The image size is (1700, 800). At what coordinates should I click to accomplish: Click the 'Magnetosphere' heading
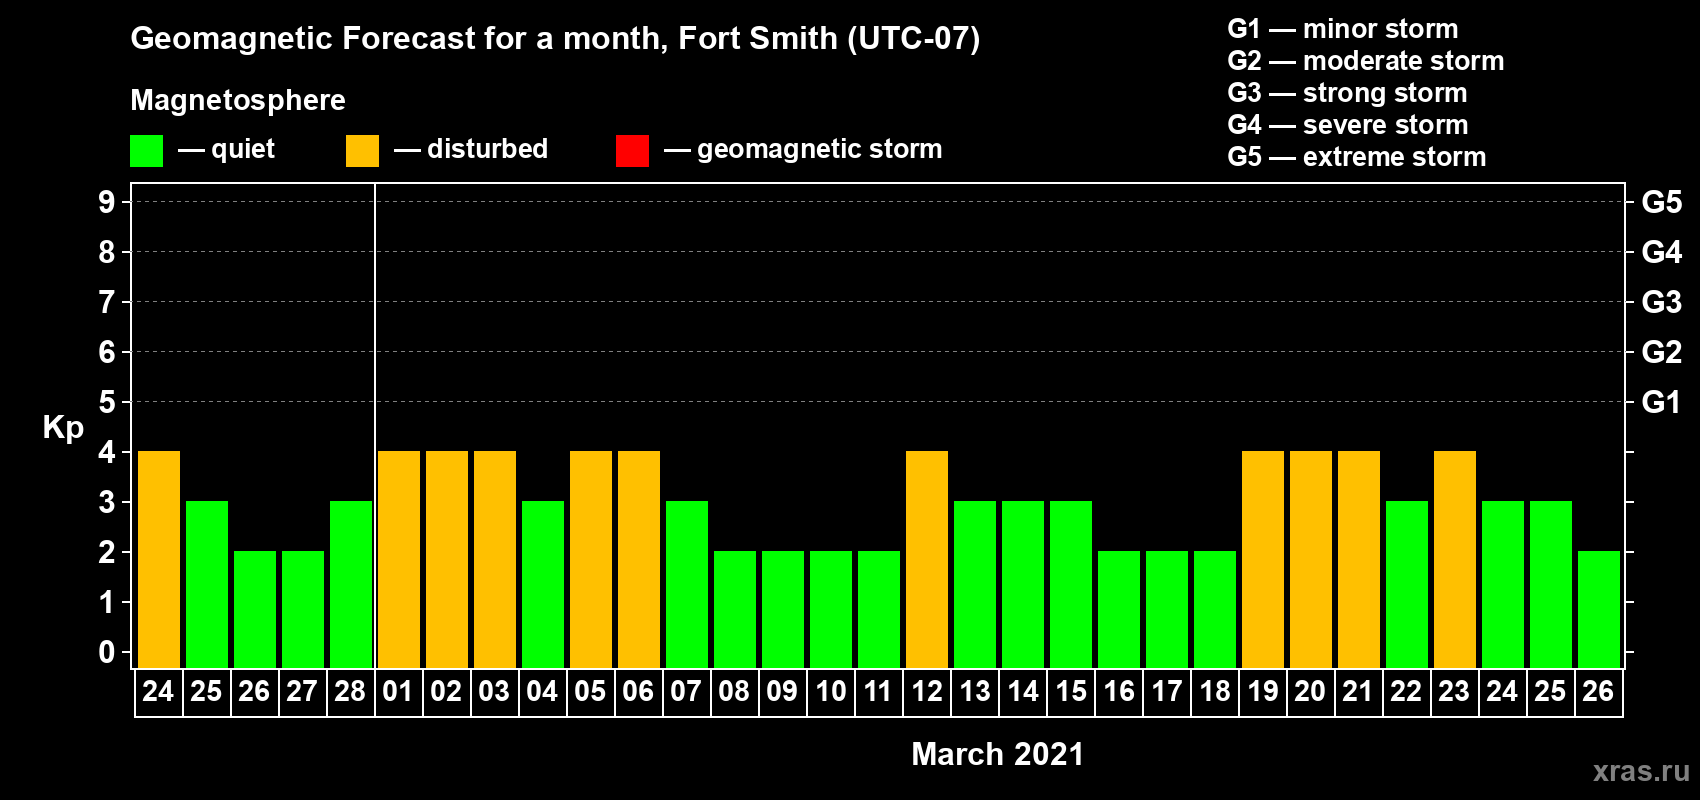[x=238, y=100]
